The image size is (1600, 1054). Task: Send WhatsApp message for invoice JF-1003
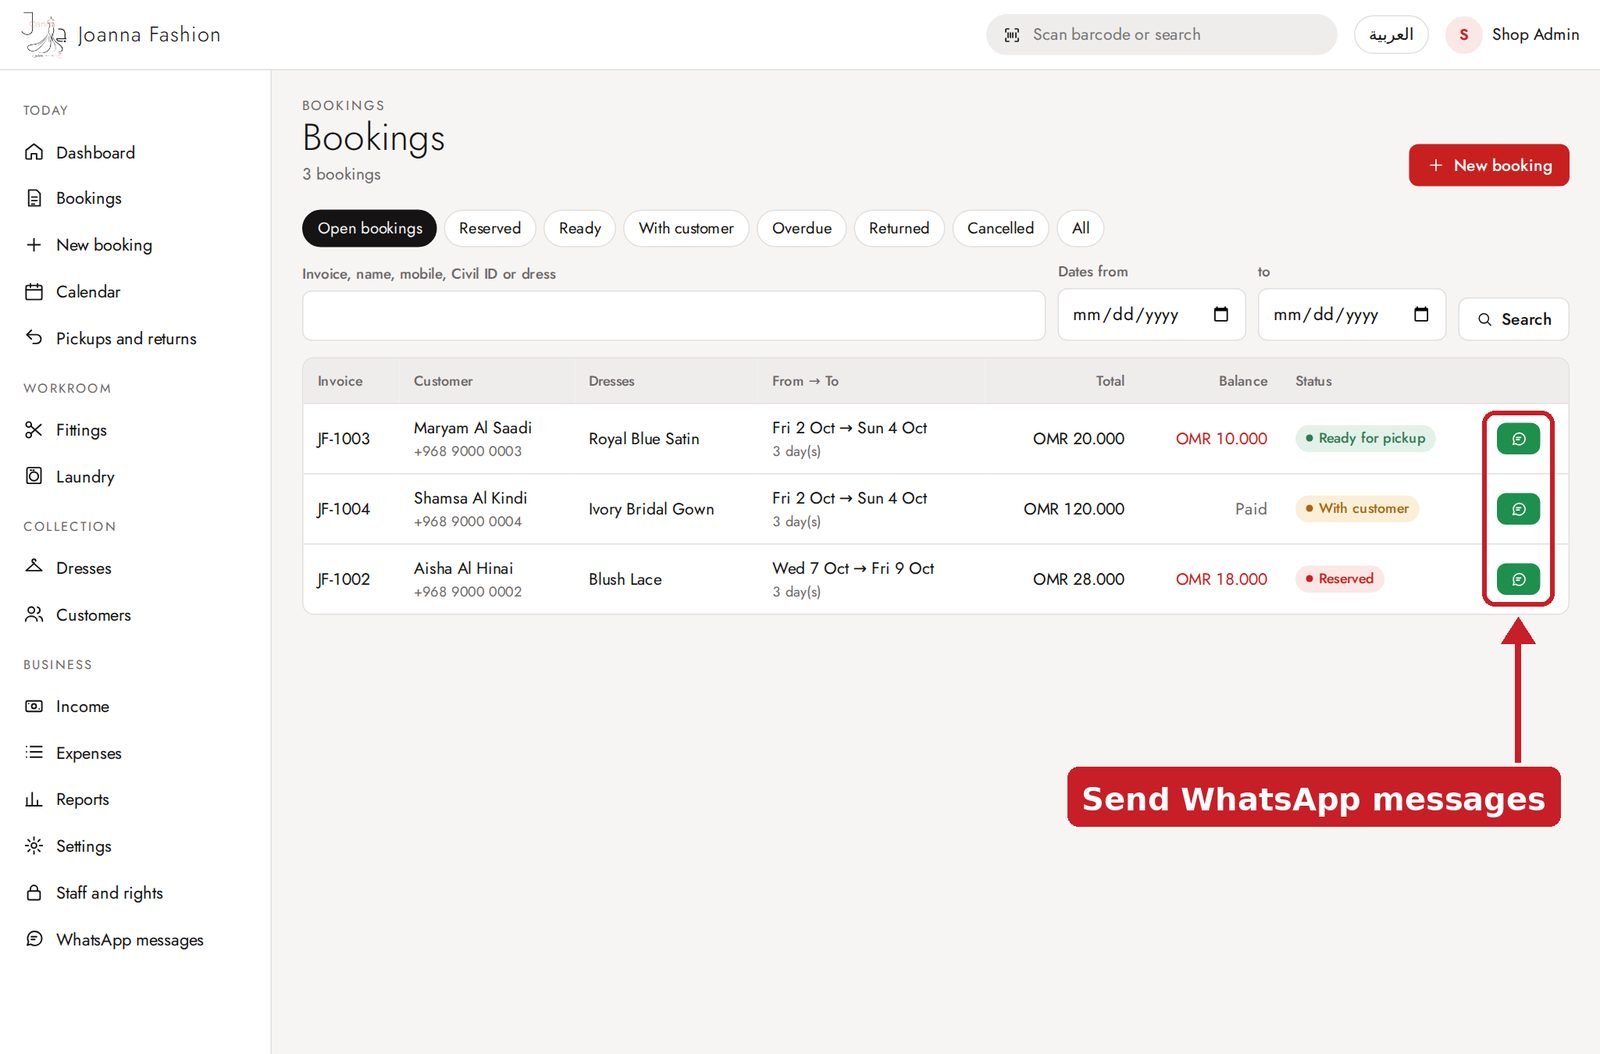(1518, 438)
